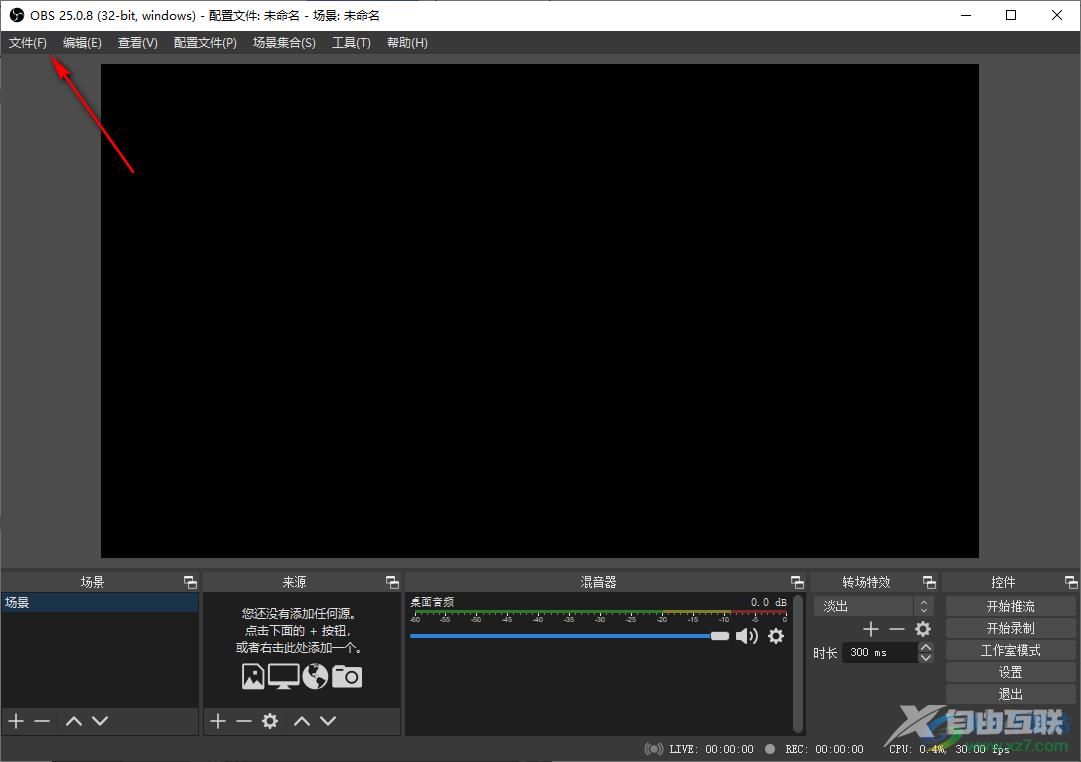Image resolution: width=1081 pixels, height=762 pixels.
Task: Open the 场景集合(S) menu
Action: click(x=284, y=43)
